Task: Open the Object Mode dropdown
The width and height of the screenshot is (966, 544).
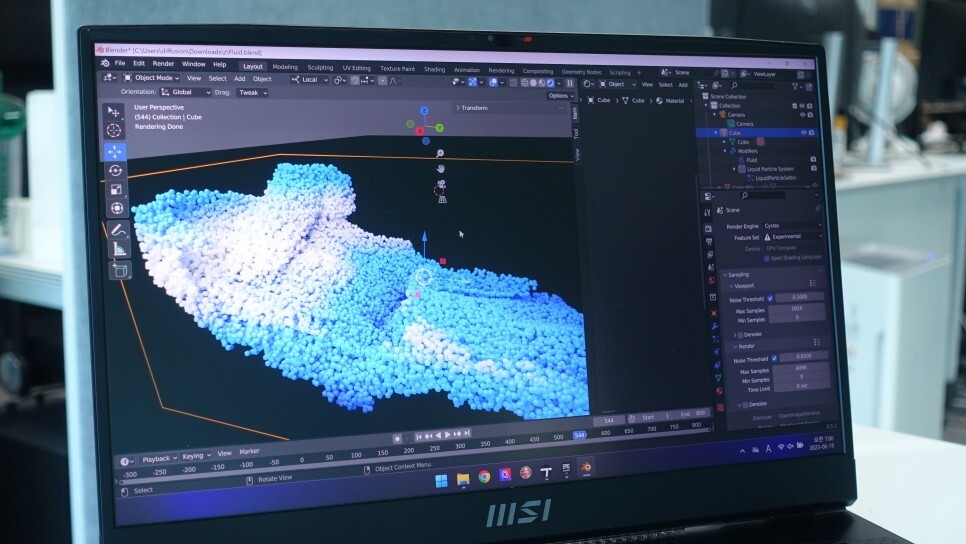Action: pos(152,78)
